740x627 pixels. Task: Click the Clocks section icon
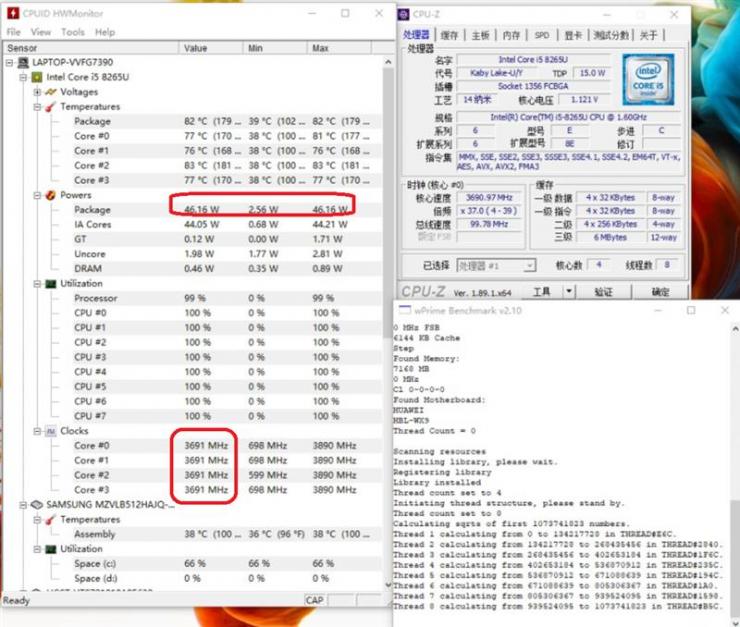tap(50, 431)
